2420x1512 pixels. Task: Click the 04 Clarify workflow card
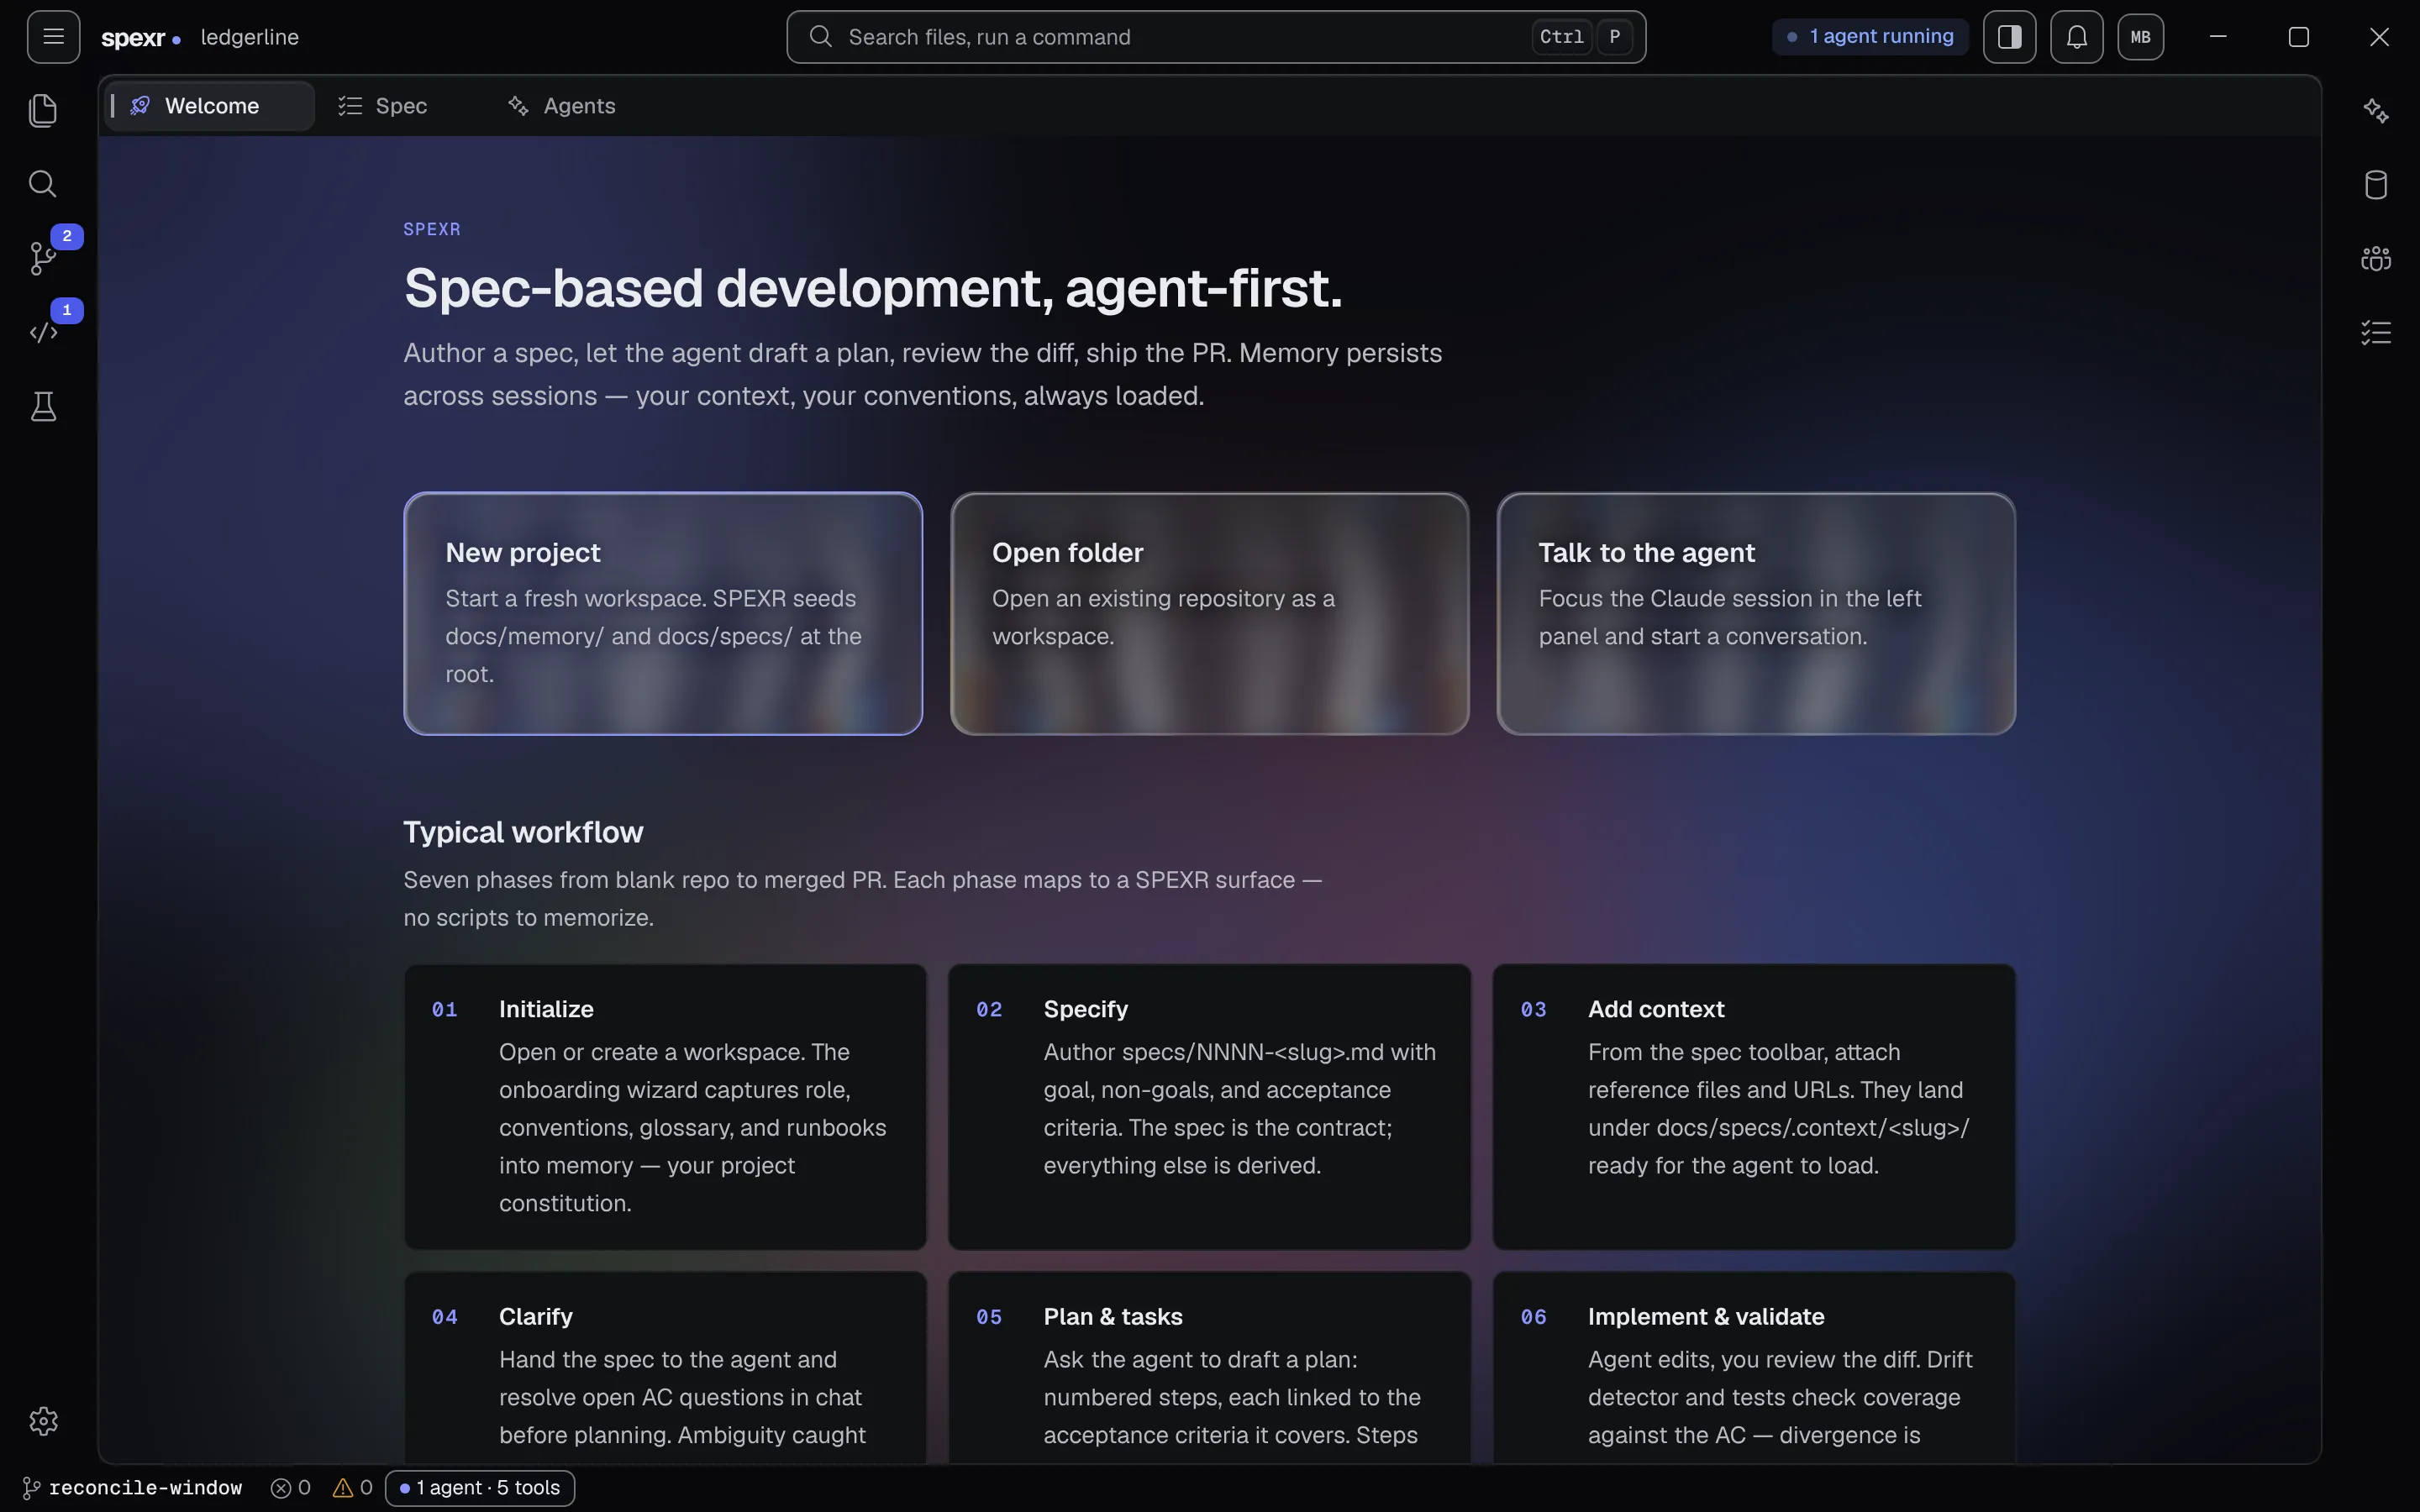(x=665, y=1367)
